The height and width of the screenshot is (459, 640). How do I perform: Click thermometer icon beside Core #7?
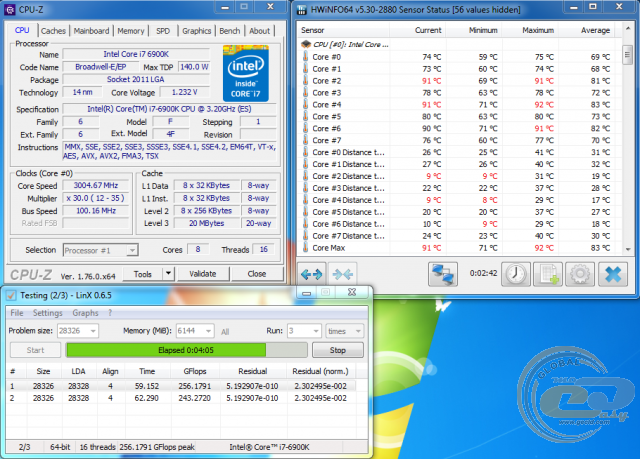click(305, 140)
